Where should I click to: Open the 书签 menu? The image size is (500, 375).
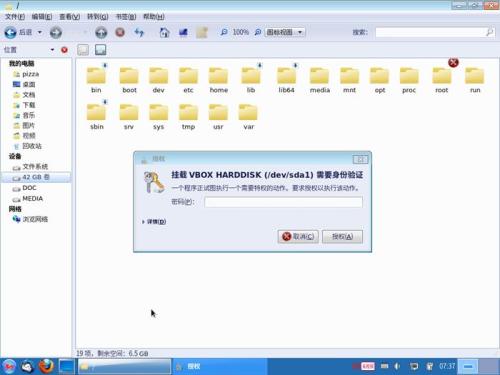click(125, 17)
